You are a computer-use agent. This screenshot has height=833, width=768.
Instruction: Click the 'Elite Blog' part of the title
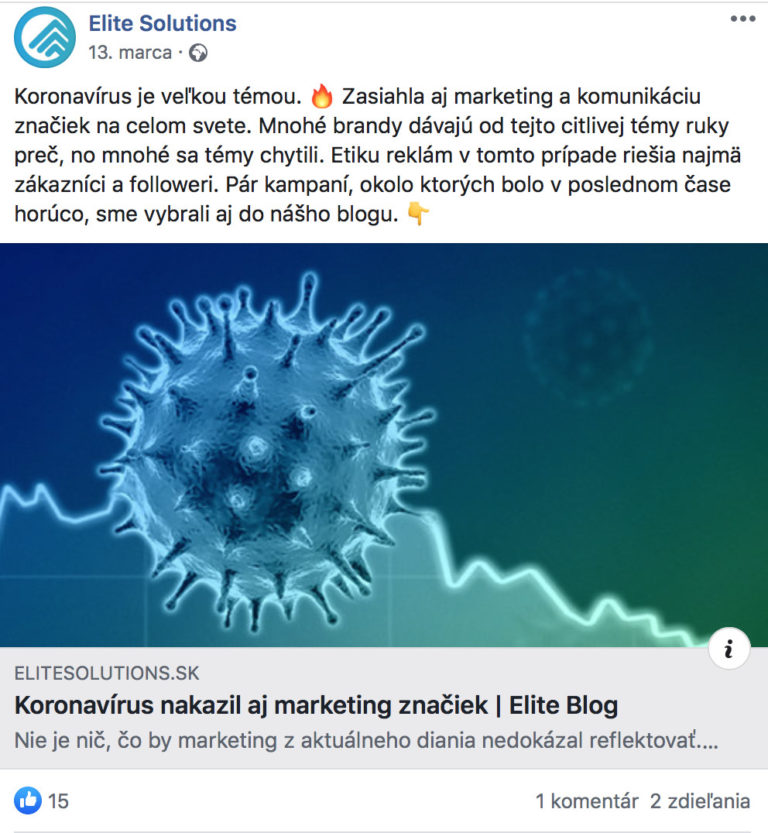coord(564,706)
